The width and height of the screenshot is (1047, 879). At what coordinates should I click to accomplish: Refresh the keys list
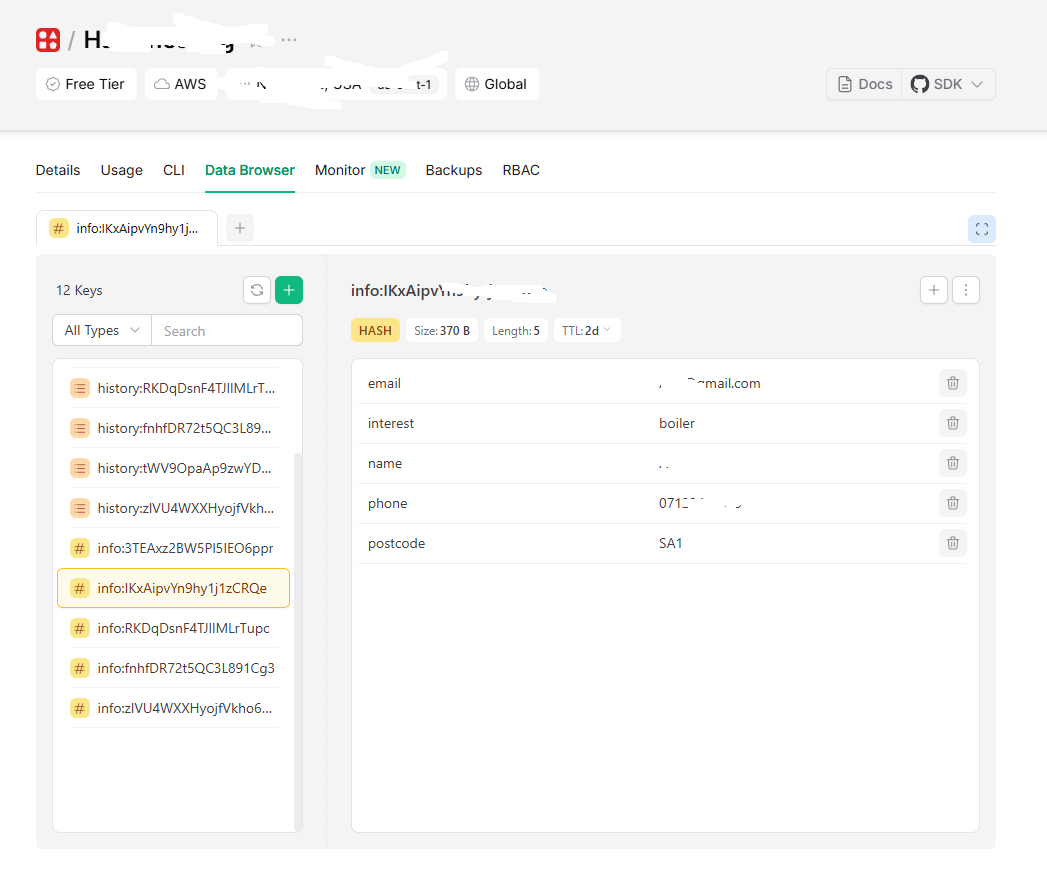257,290
